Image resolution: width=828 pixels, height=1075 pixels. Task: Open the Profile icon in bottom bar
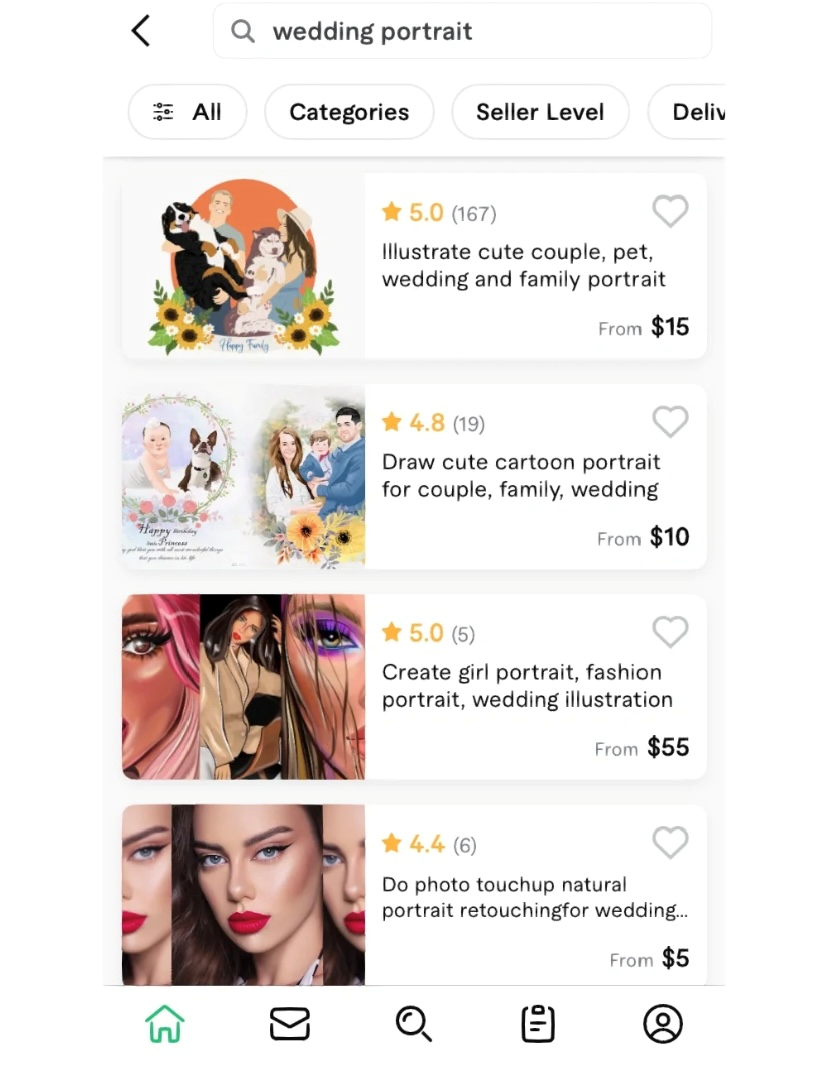[663, 1024]
